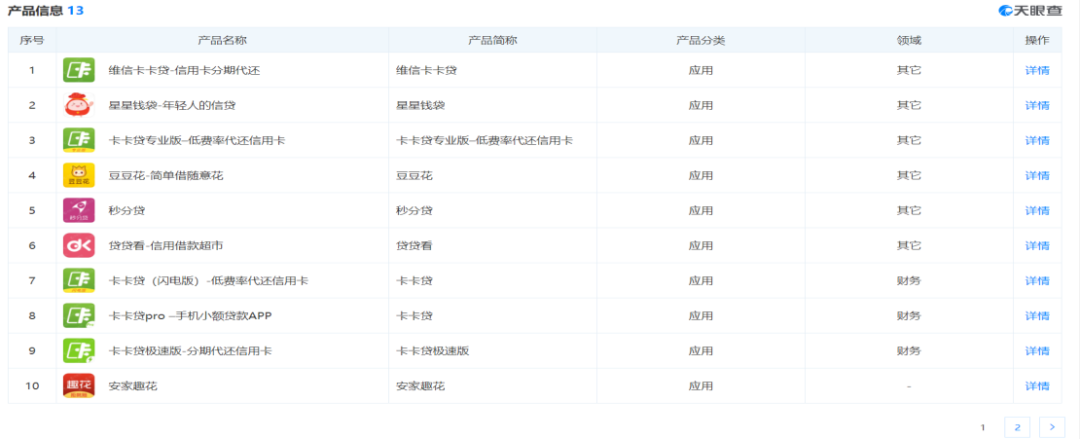
Task: Click product name 贷贷看-信用借款超市
Action: [166, 246]
